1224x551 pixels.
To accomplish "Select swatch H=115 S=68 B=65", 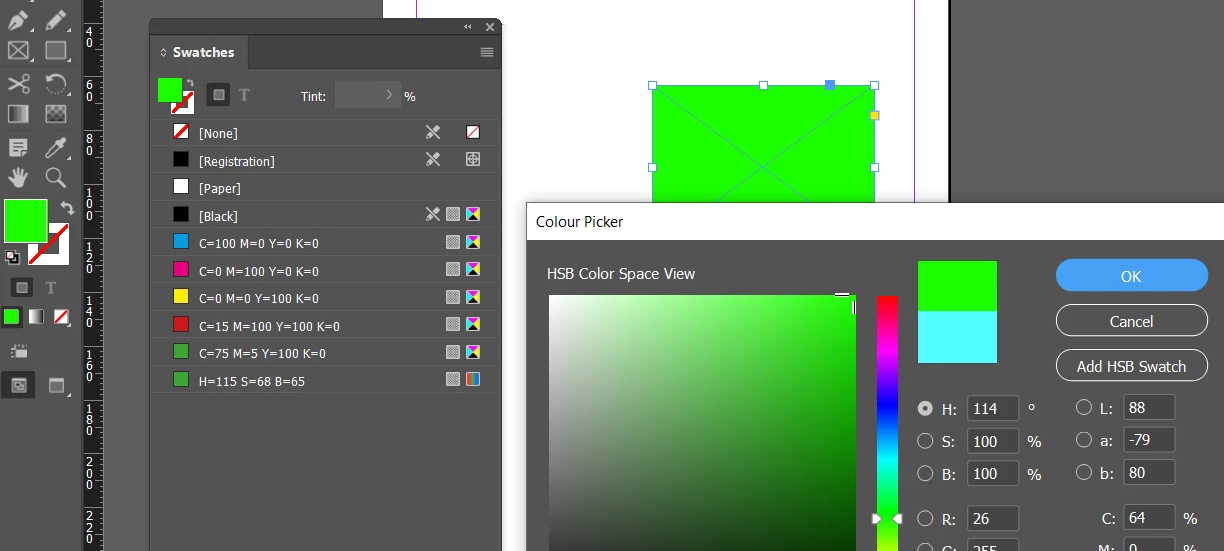I will pyautogui.click(x=325, y=379).
